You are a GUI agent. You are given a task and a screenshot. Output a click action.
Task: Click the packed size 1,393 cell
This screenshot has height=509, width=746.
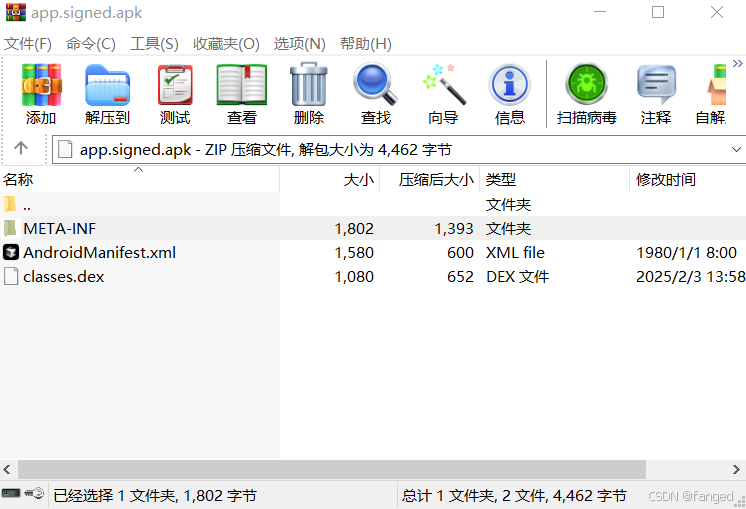tap(454, 229)
